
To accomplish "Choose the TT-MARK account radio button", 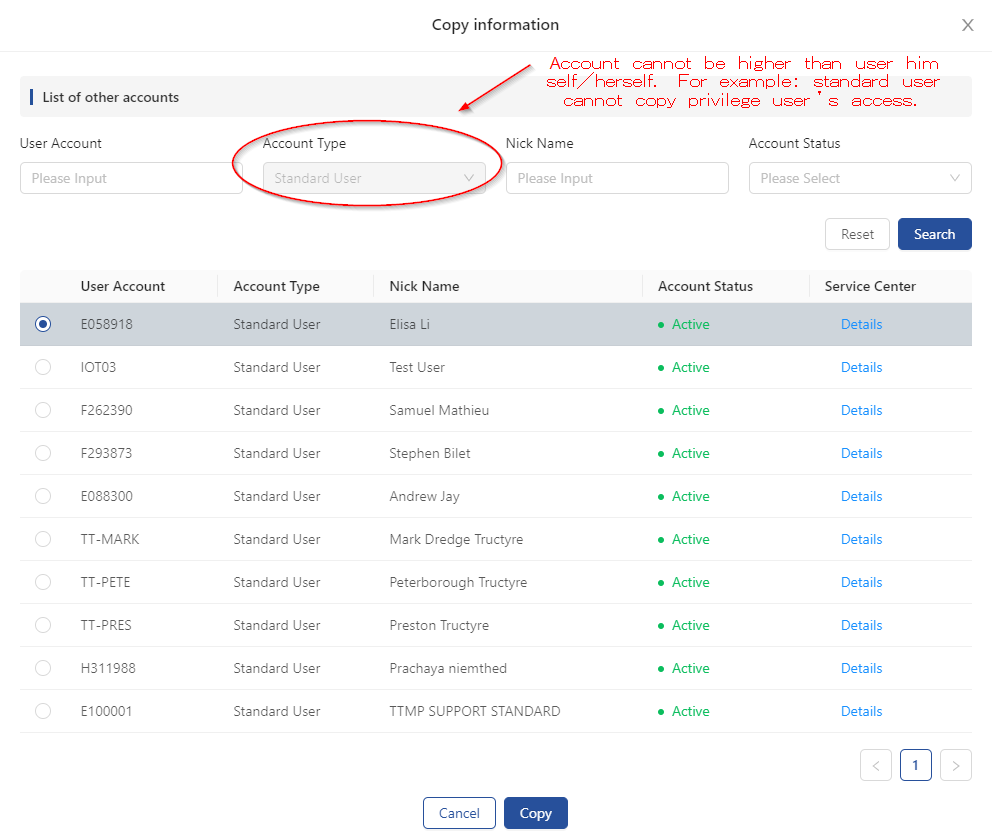I will coord(43,539).
